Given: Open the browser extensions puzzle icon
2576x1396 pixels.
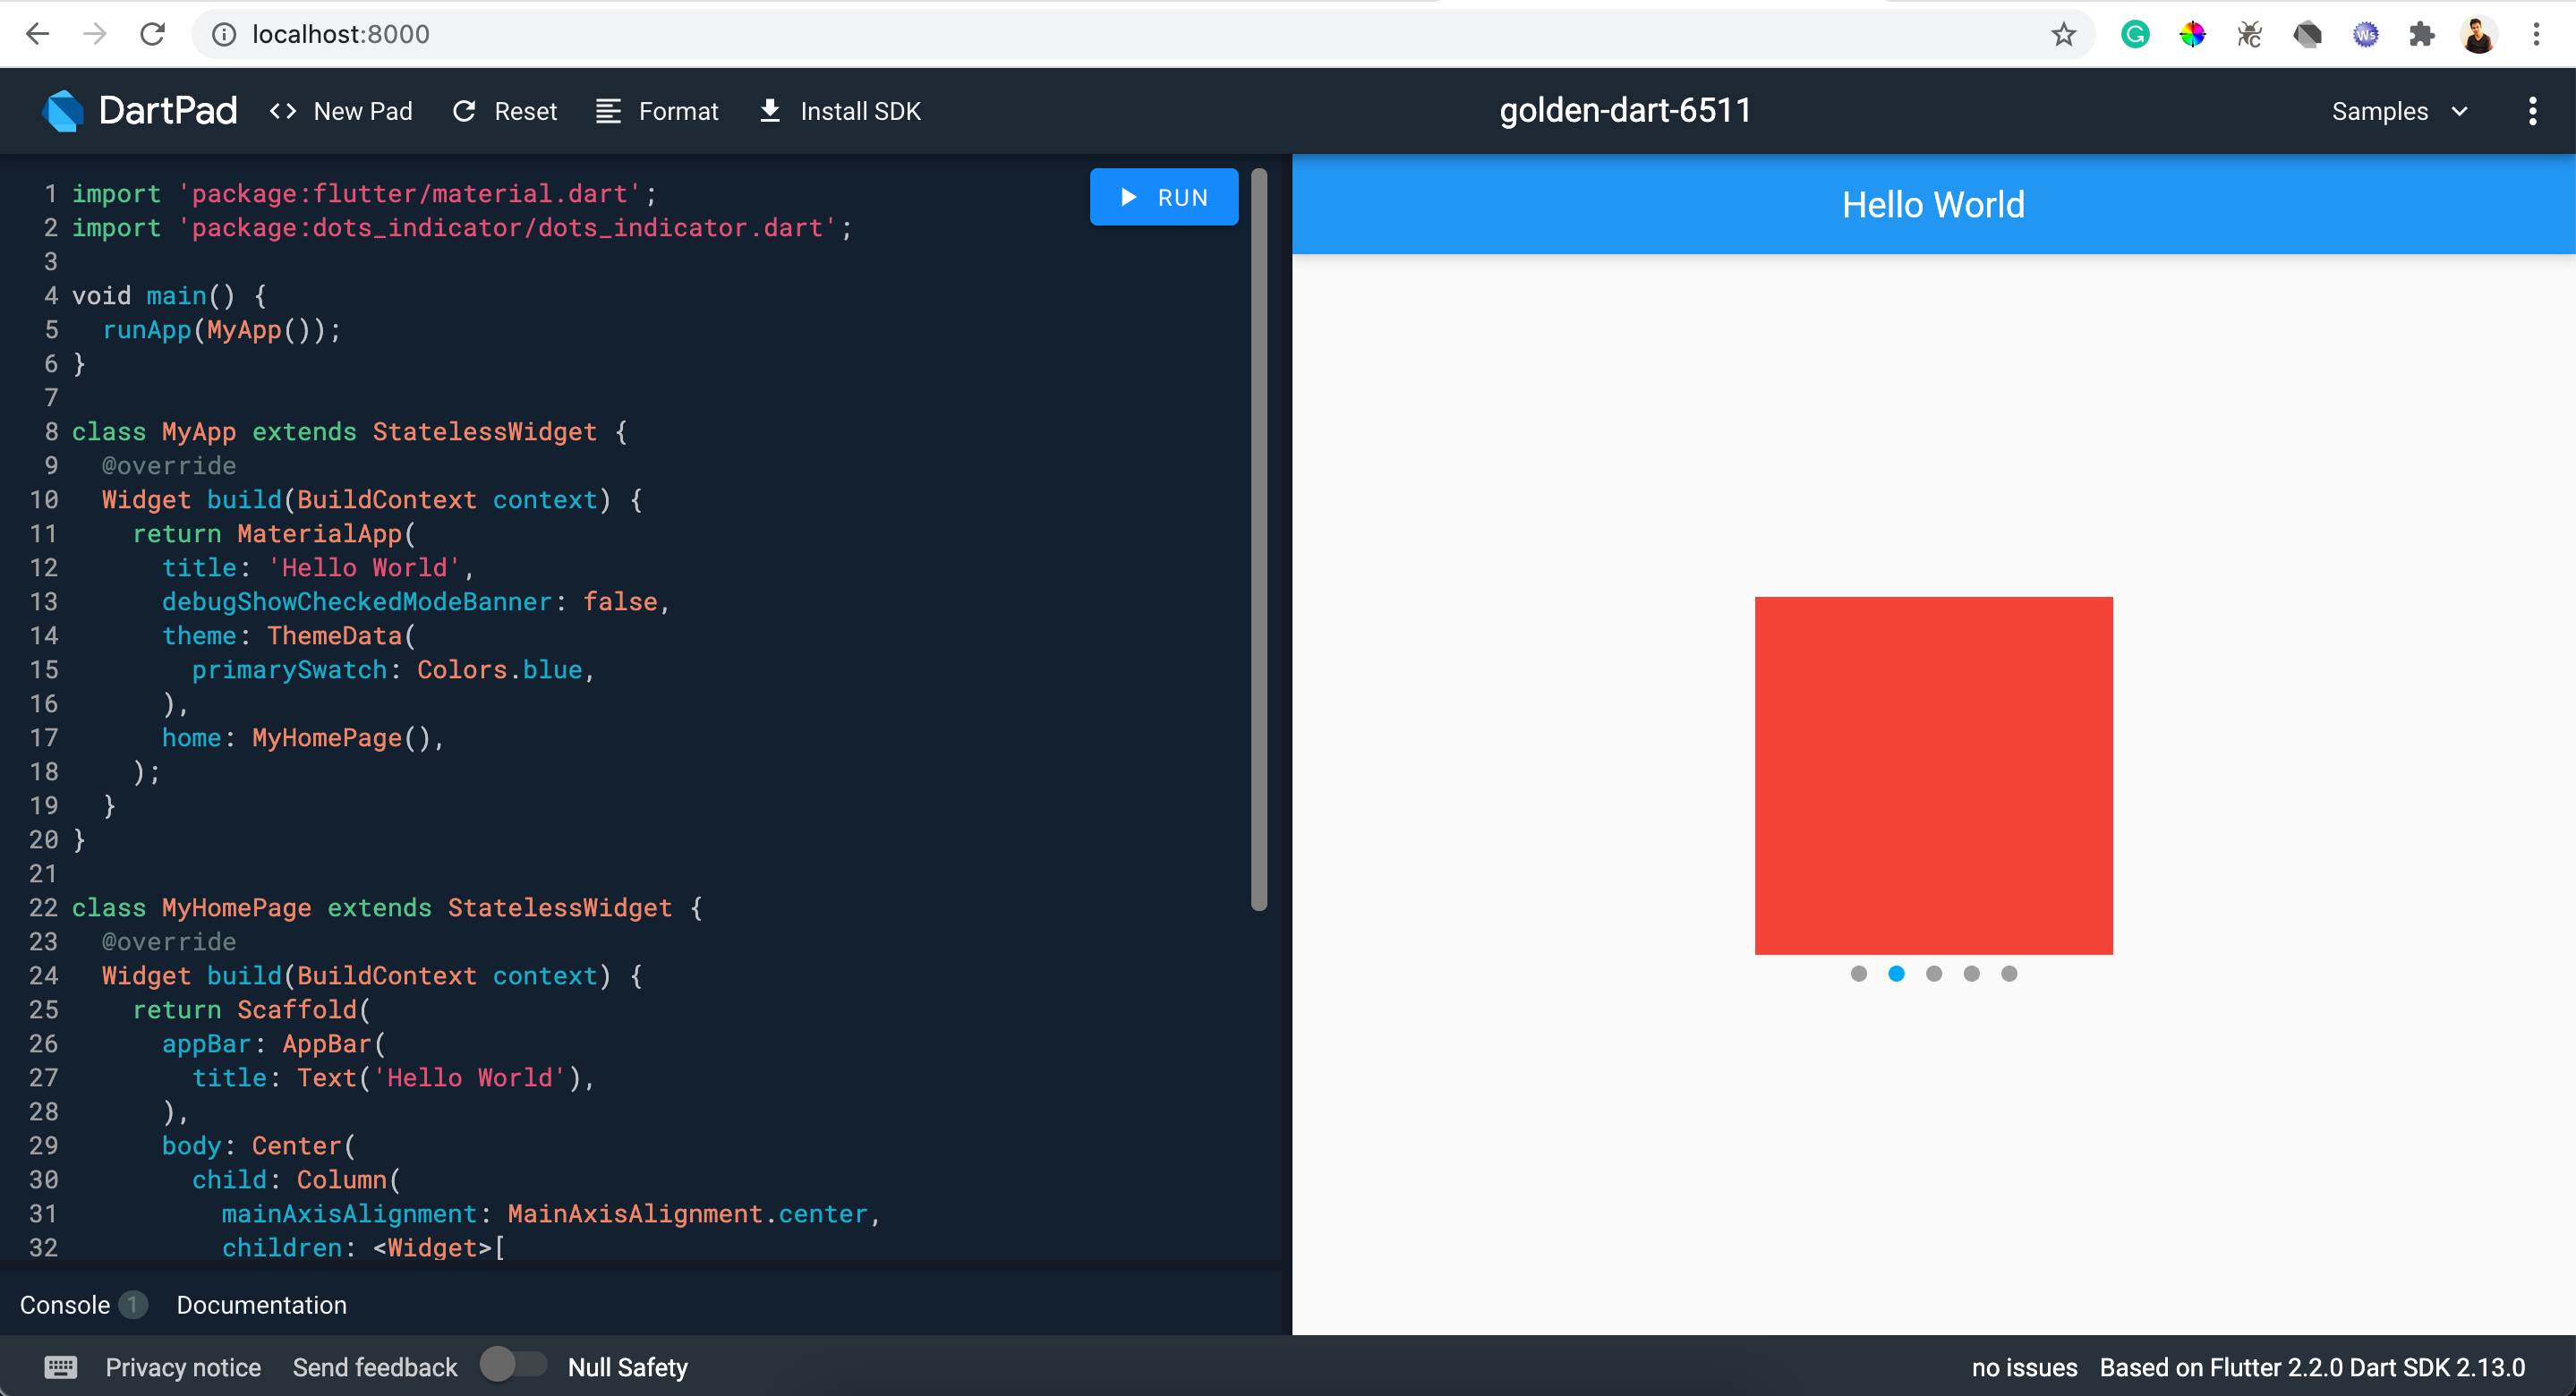Looking at the screenshot, I should (x=2421, y=34).
